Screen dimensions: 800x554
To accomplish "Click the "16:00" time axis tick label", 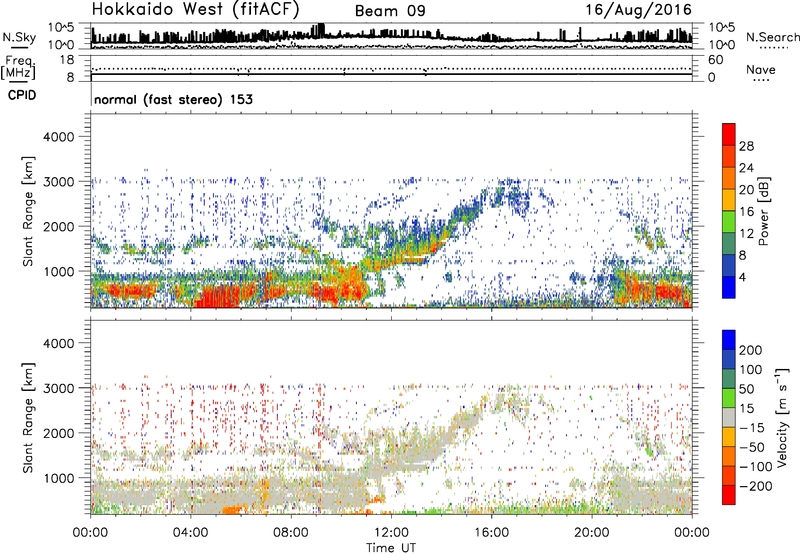I will tap(491, 533).
